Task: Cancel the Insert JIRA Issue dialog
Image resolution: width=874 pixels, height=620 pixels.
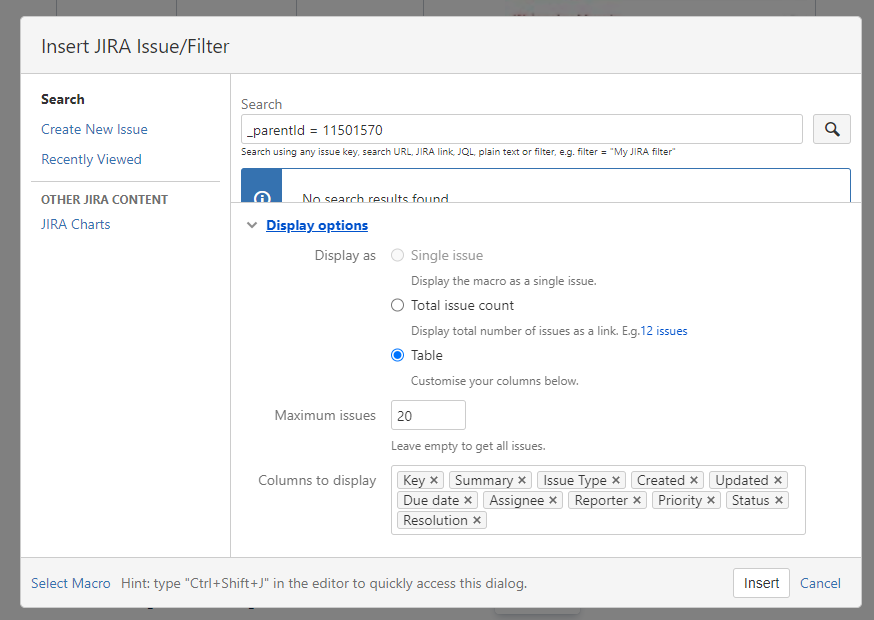Action: (x=820, y=583)
